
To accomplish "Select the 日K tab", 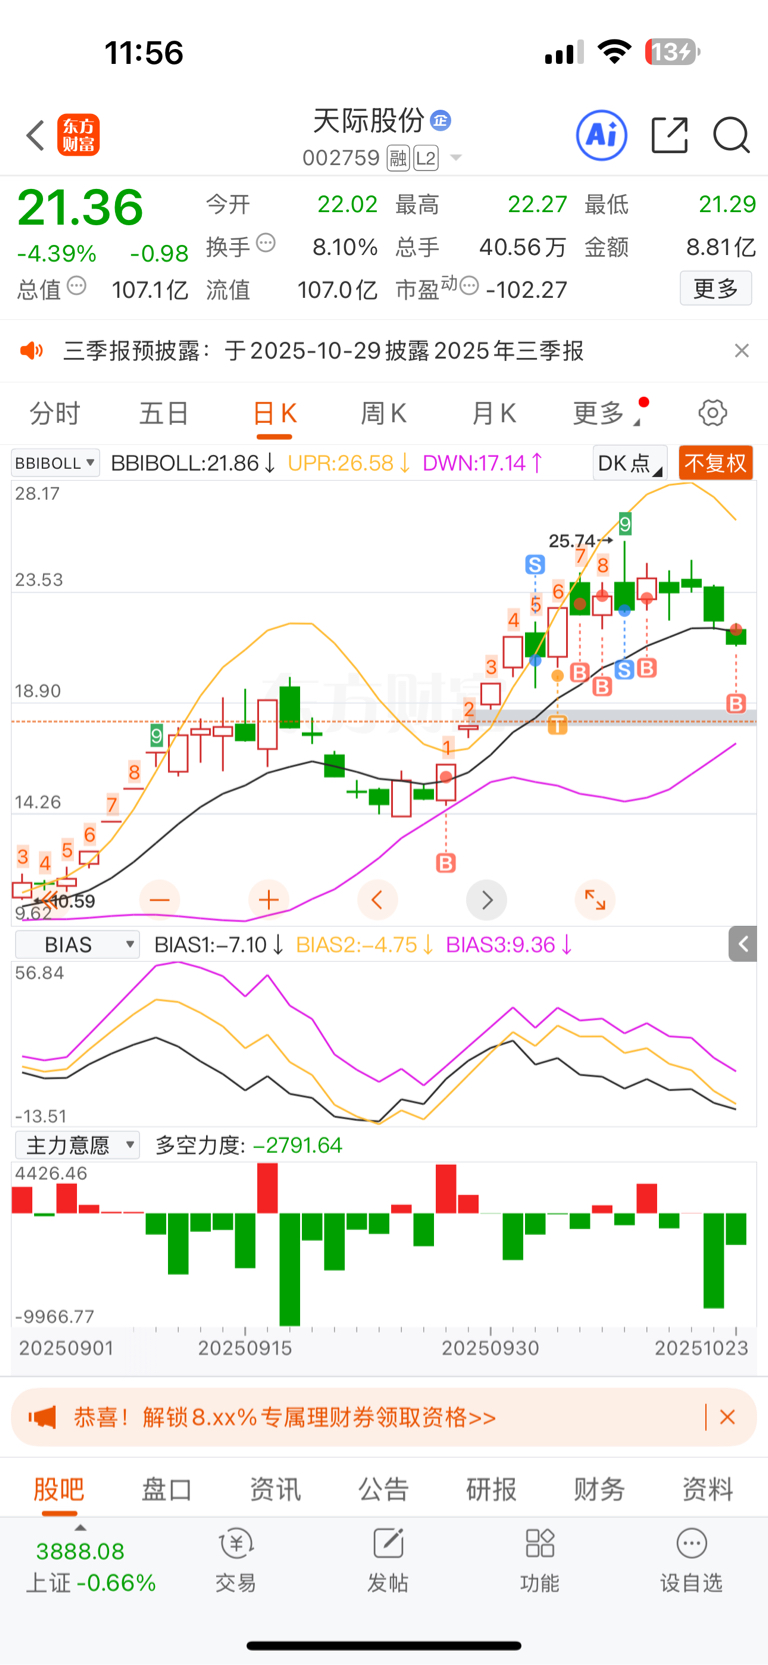I will click(x=275, y=413).
